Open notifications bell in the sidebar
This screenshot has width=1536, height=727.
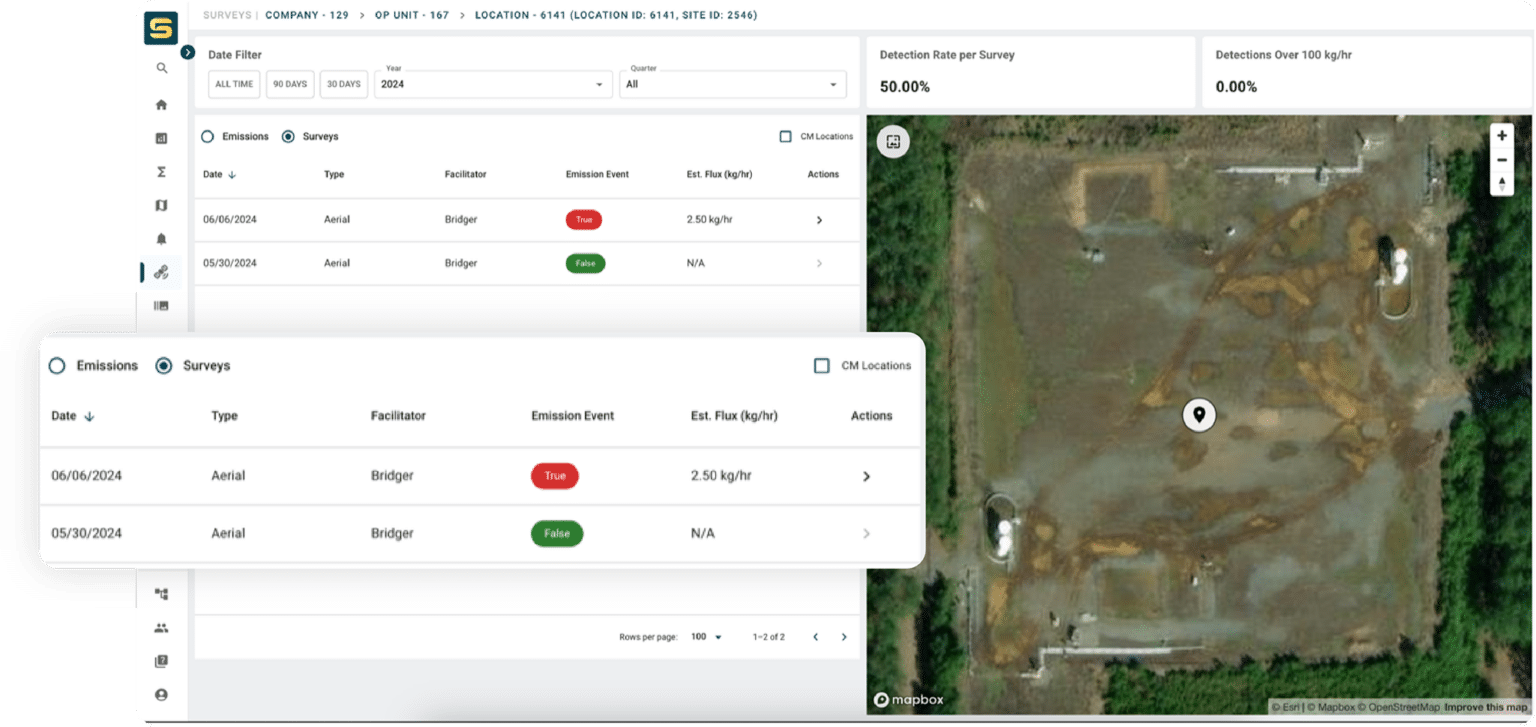click(x=161, y=239)
